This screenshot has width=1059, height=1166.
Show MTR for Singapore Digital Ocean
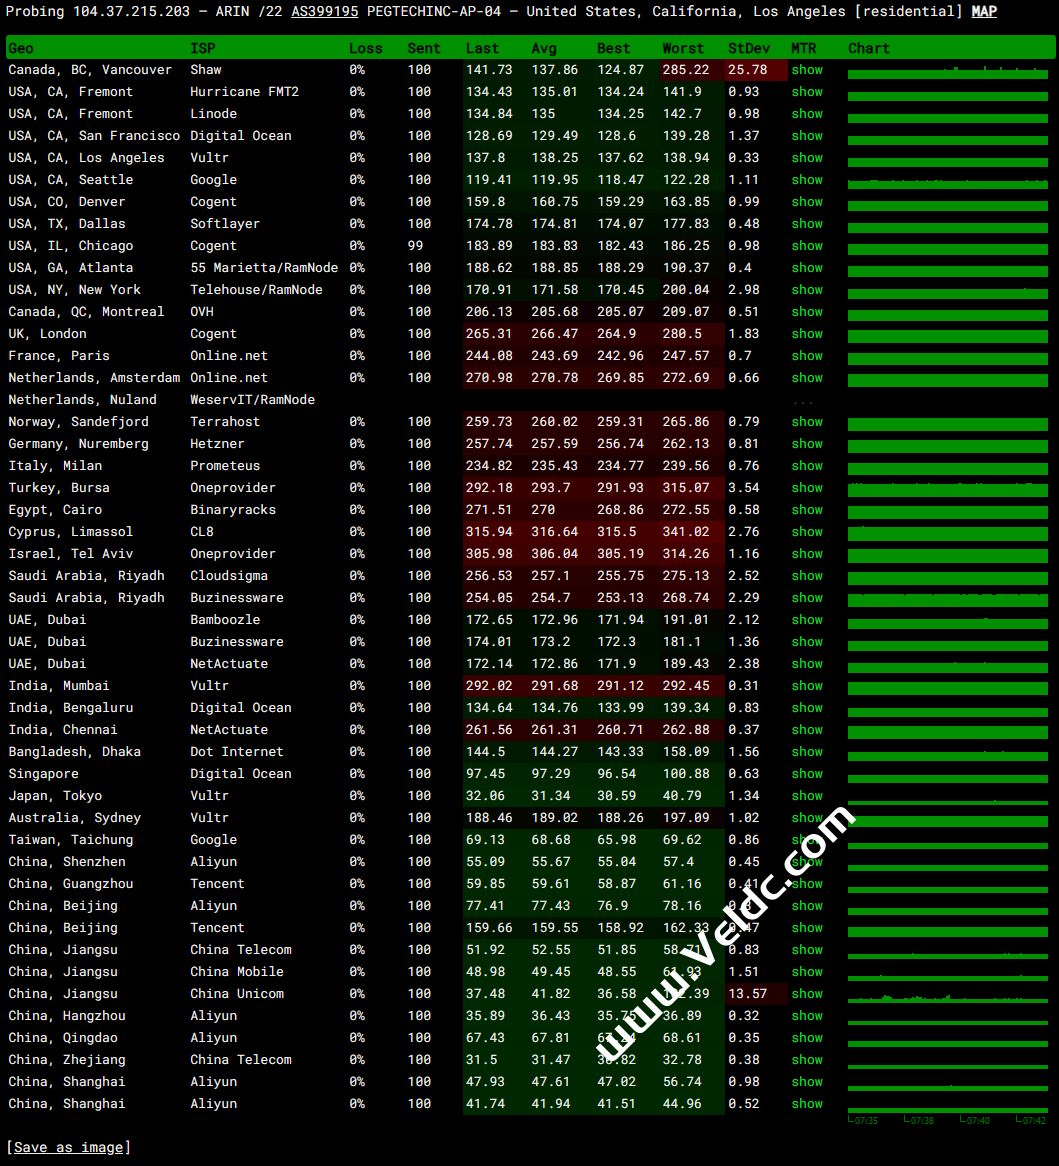(x=807, y=774)
